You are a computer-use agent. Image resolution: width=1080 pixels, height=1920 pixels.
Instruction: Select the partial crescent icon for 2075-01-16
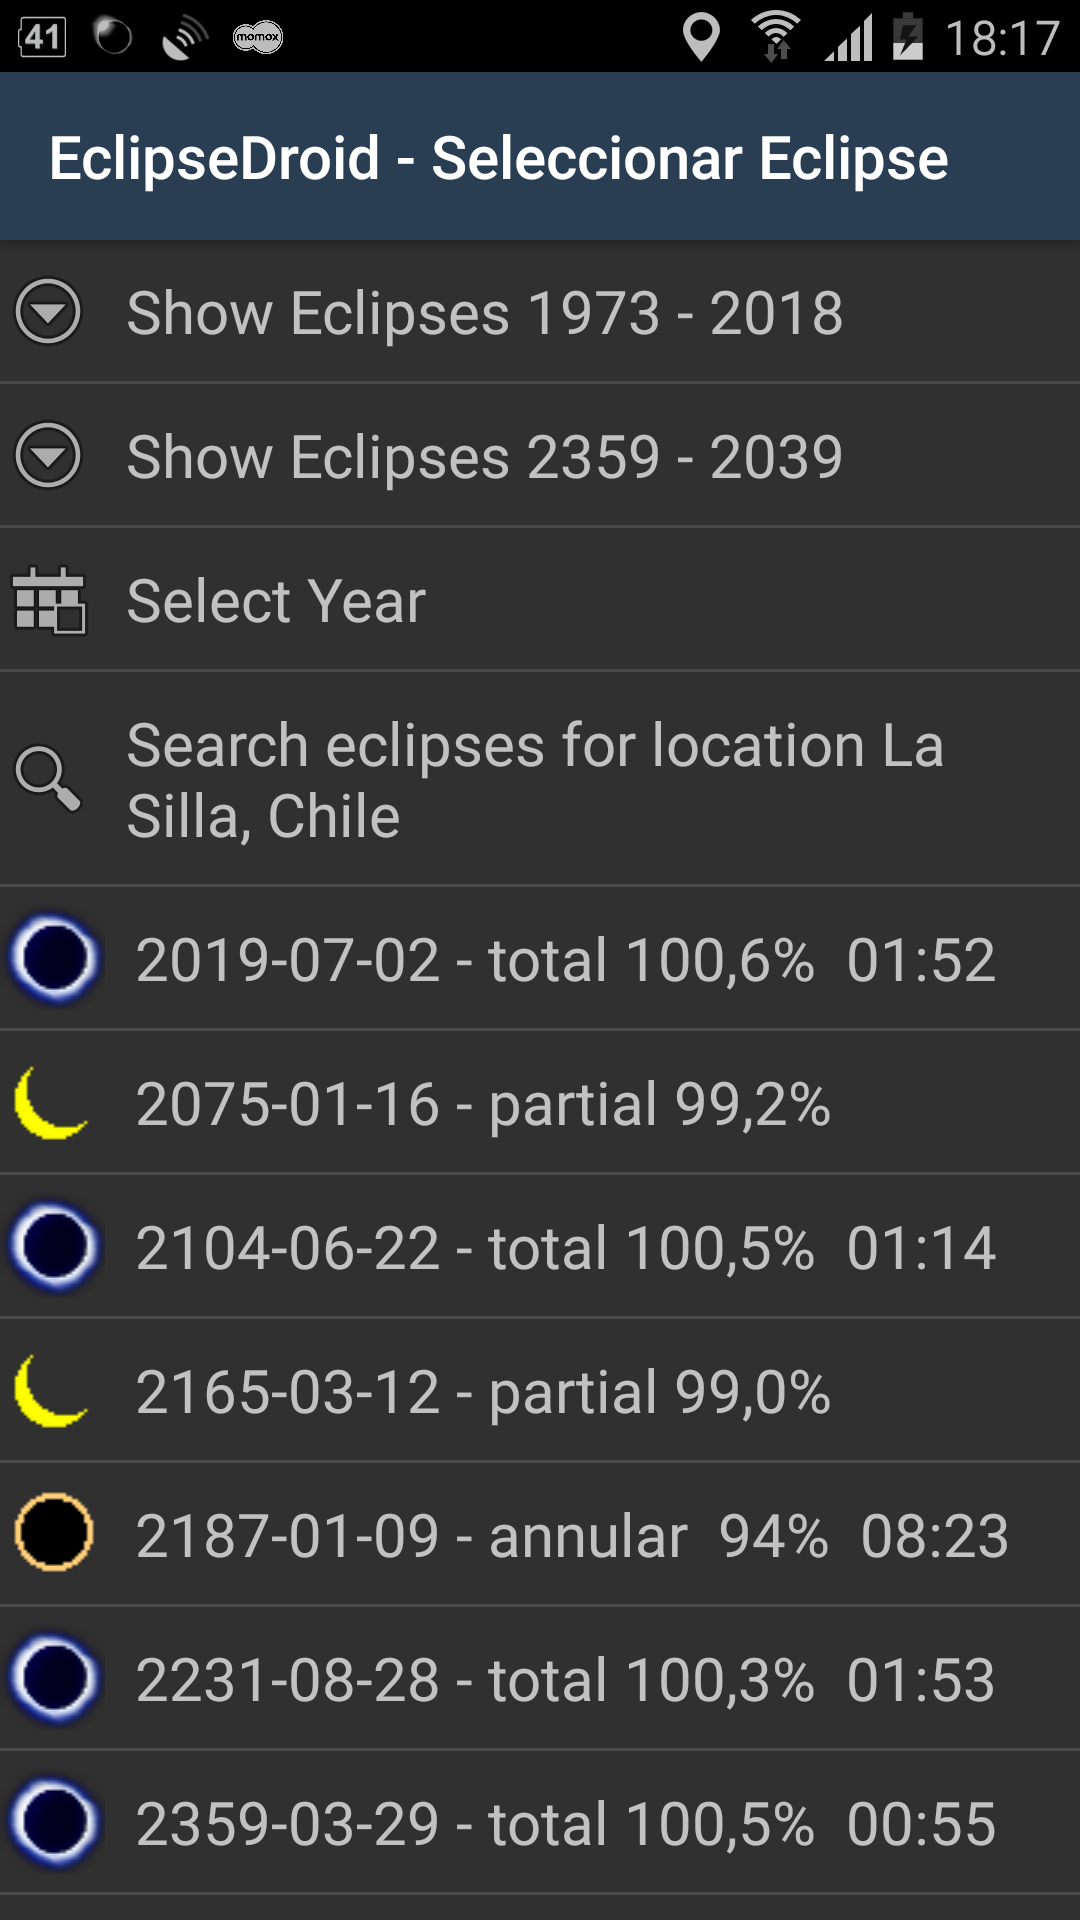[50, 1102]
